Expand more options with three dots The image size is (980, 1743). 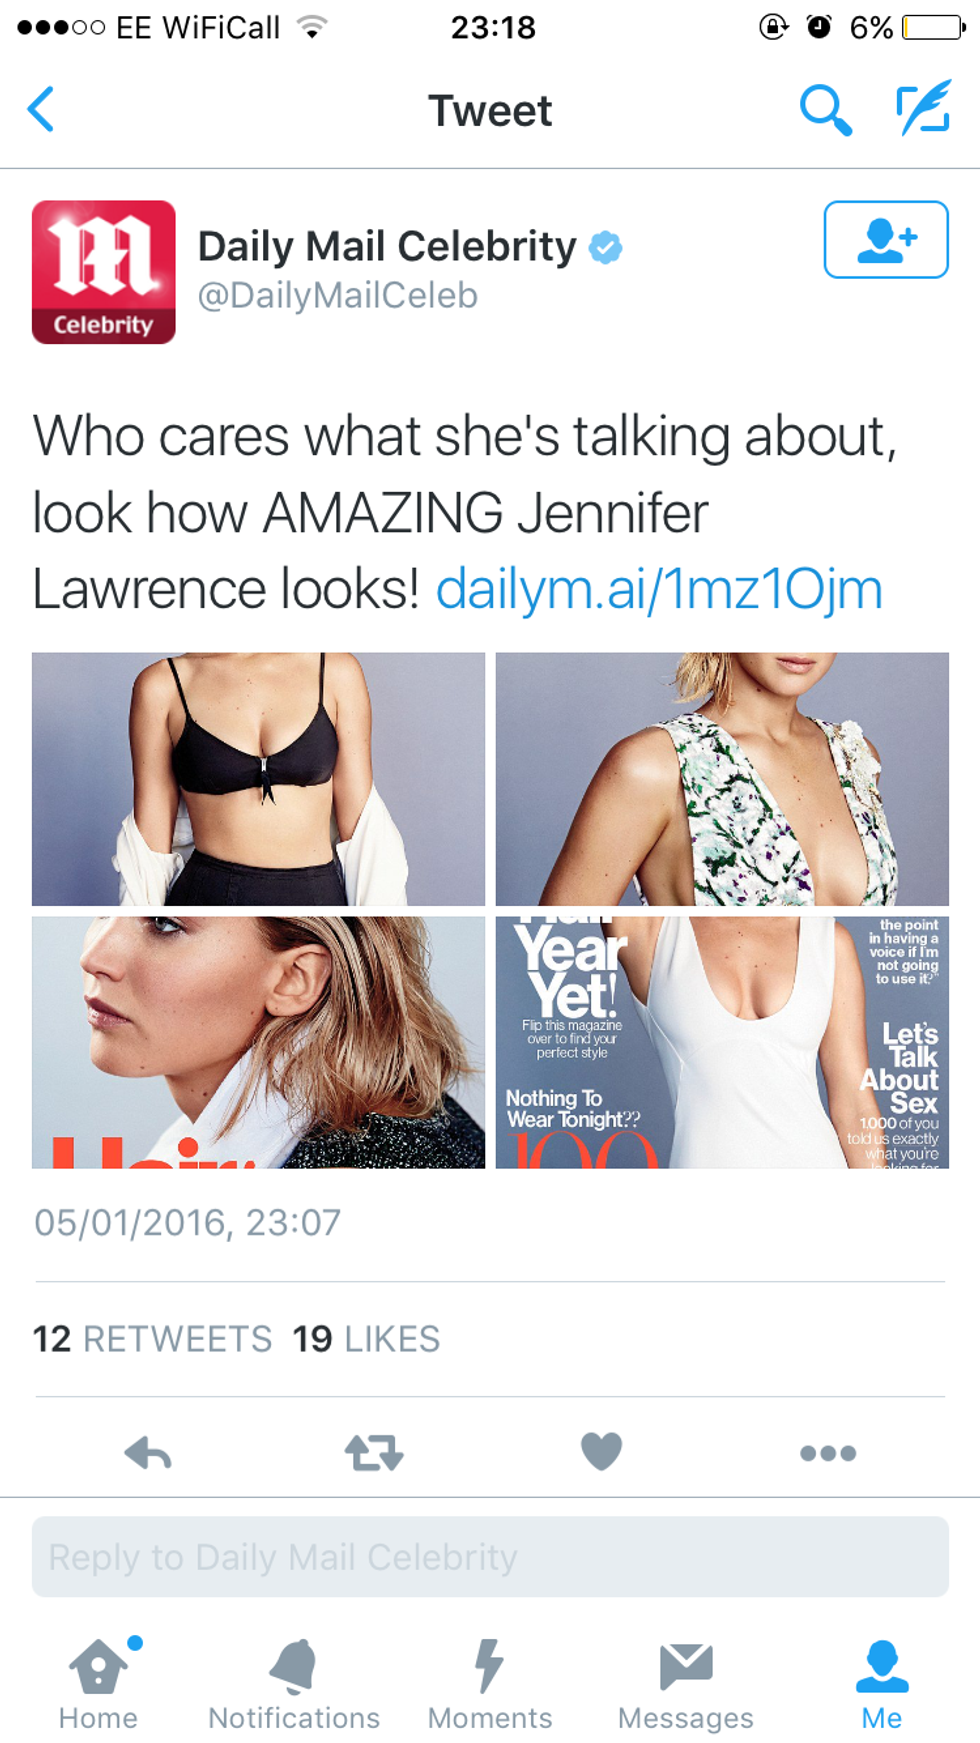[x=828, y=1453]
